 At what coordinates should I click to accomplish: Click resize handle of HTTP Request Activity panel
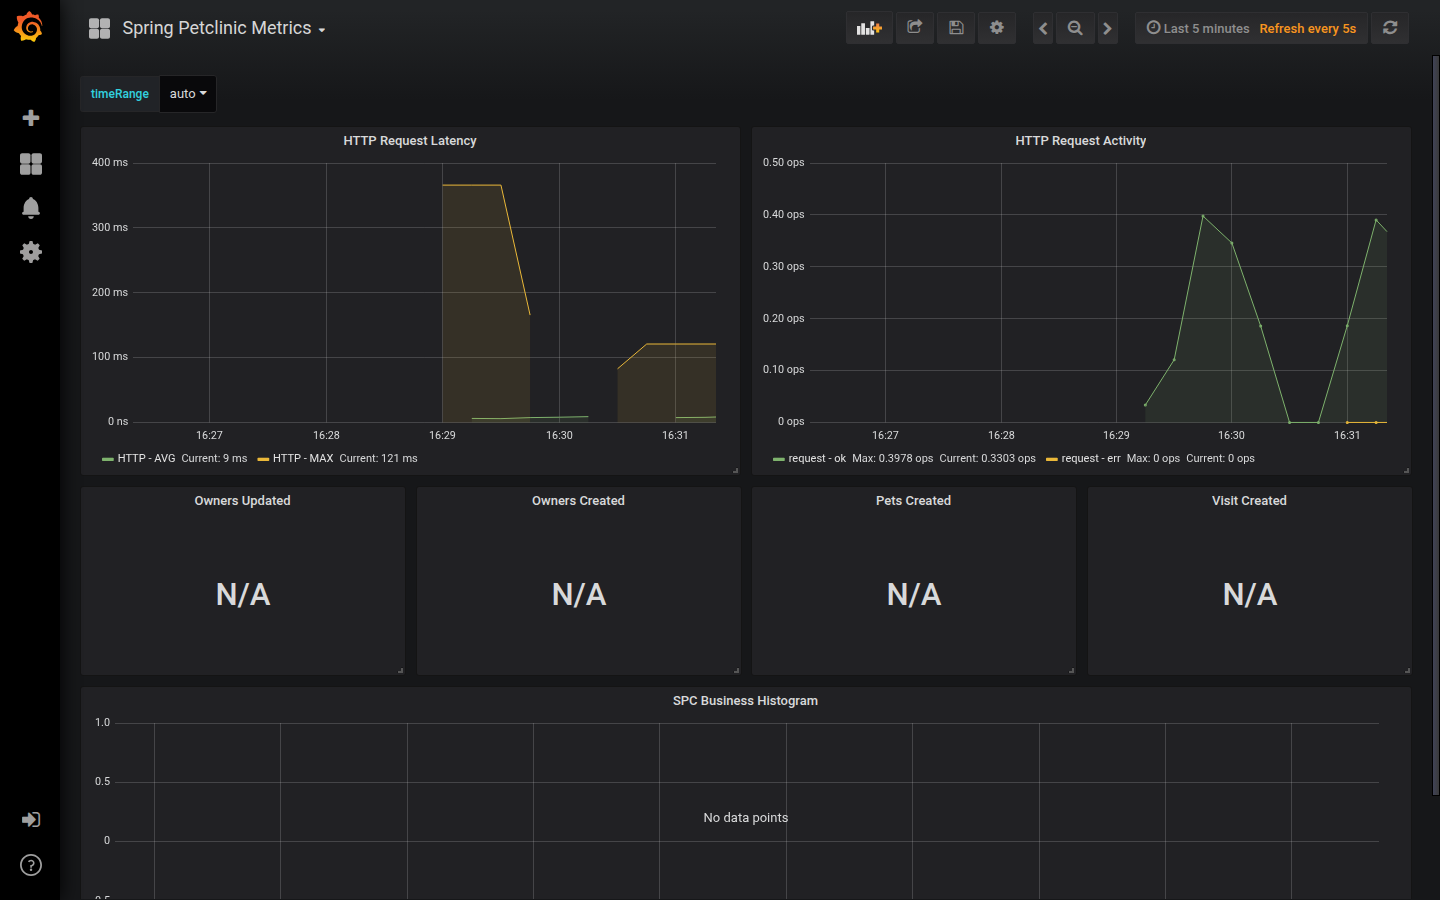point(1406,470)
